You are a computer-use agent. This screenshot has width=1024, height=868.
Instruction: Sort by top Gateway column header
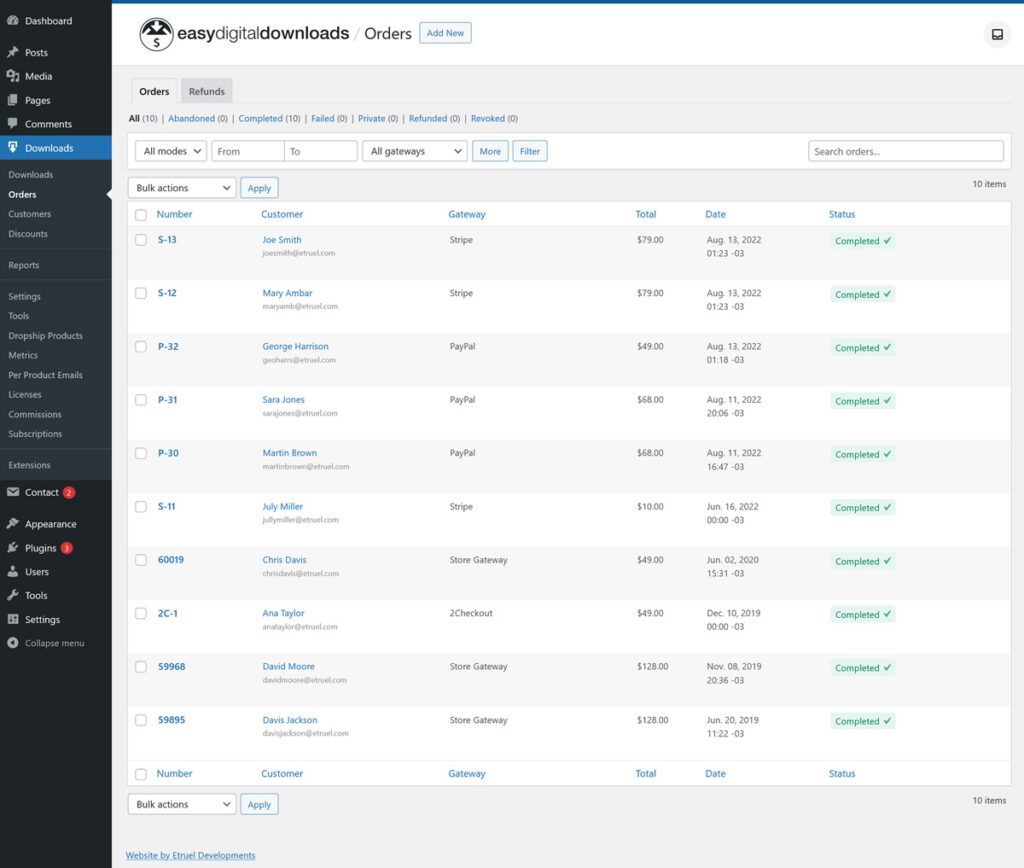[x=466, y=214]
